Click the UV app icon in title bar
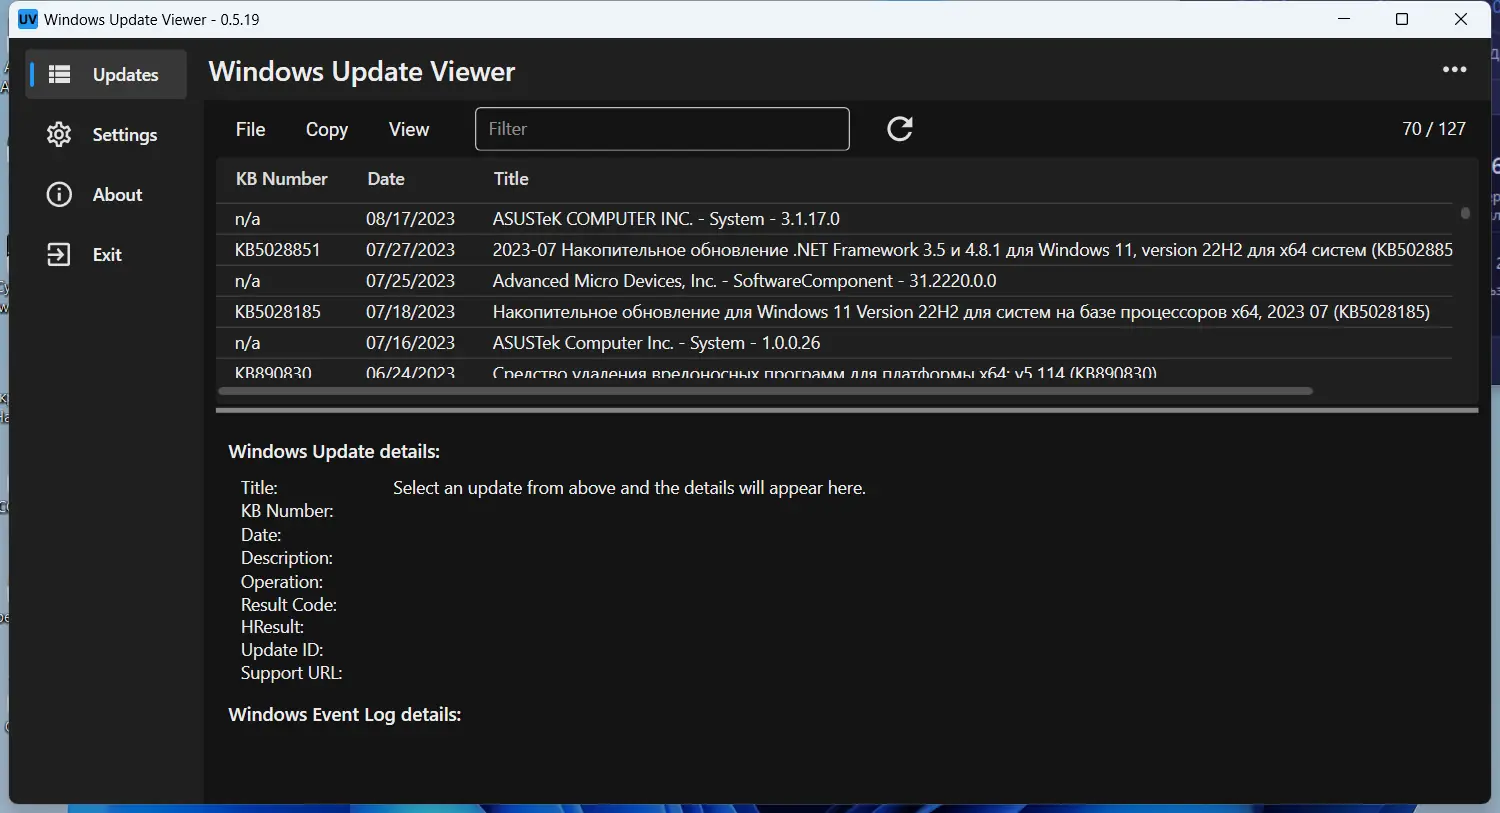Image resolution: width=1500 pixels, height=813 pixels. point(27,18)
